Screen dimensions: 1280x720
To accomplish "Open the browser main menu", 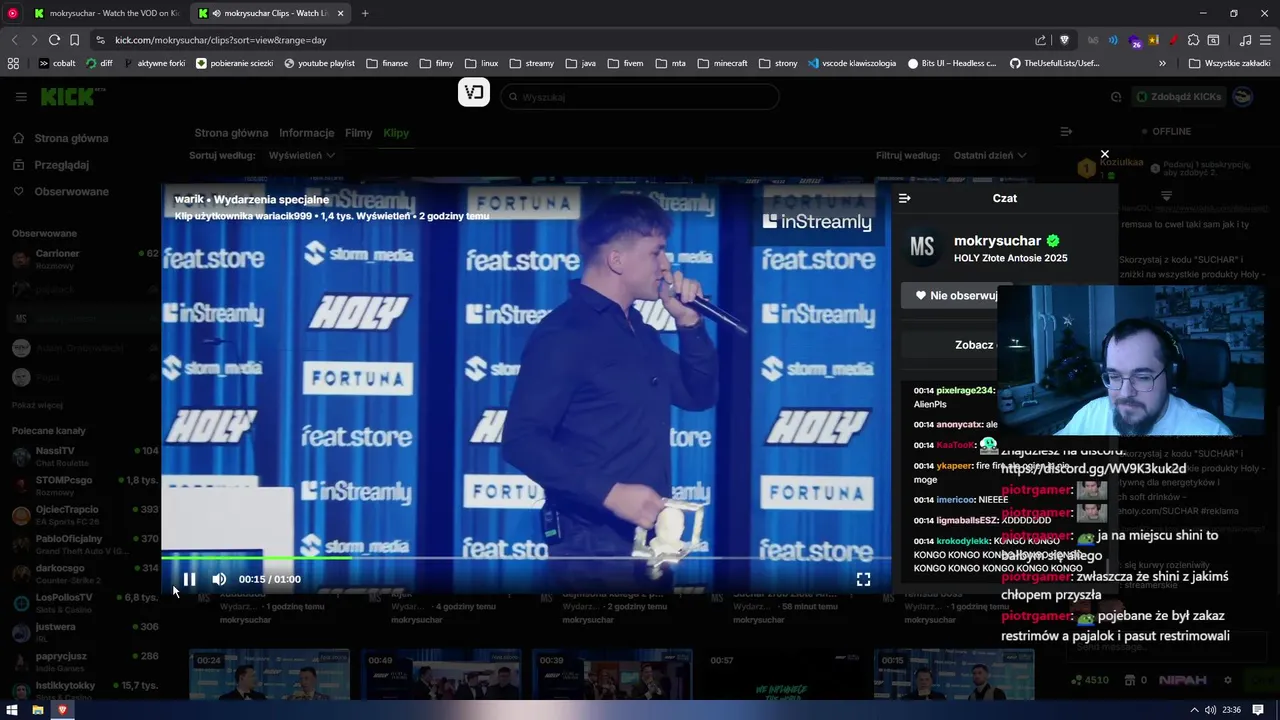I will click(x=1266, y=40).
